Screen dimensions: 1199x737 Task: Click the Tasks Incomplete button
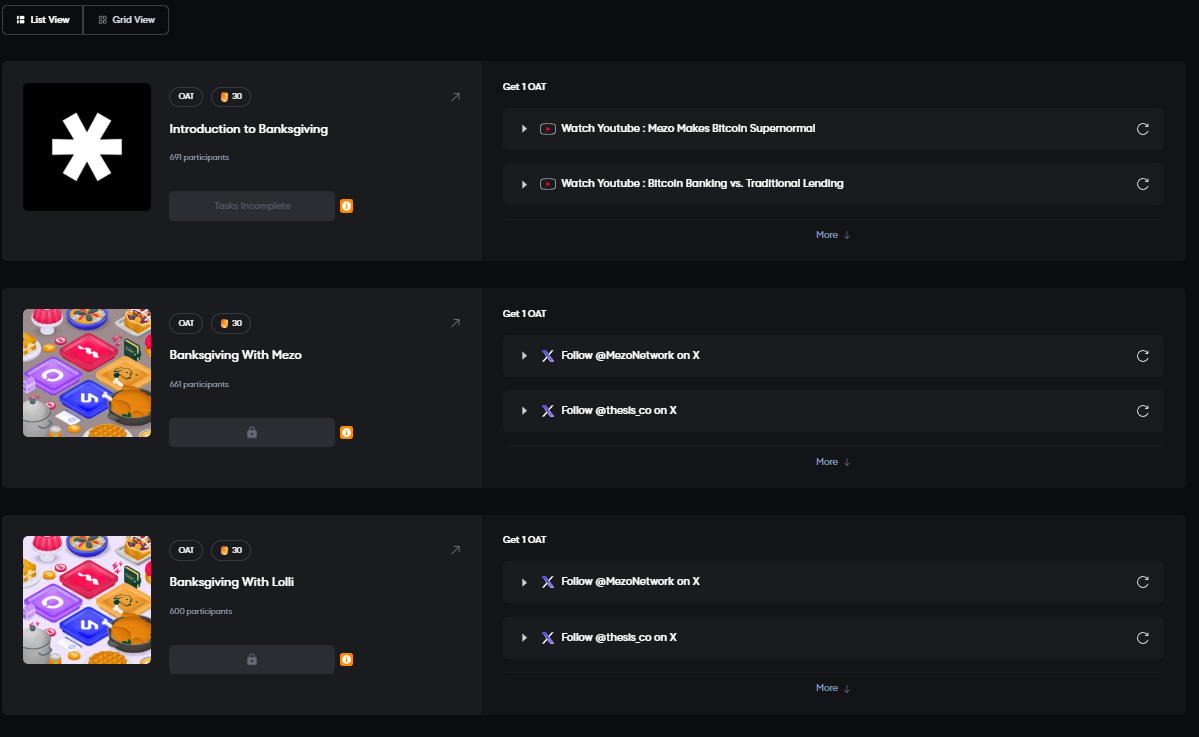[252, 206]
